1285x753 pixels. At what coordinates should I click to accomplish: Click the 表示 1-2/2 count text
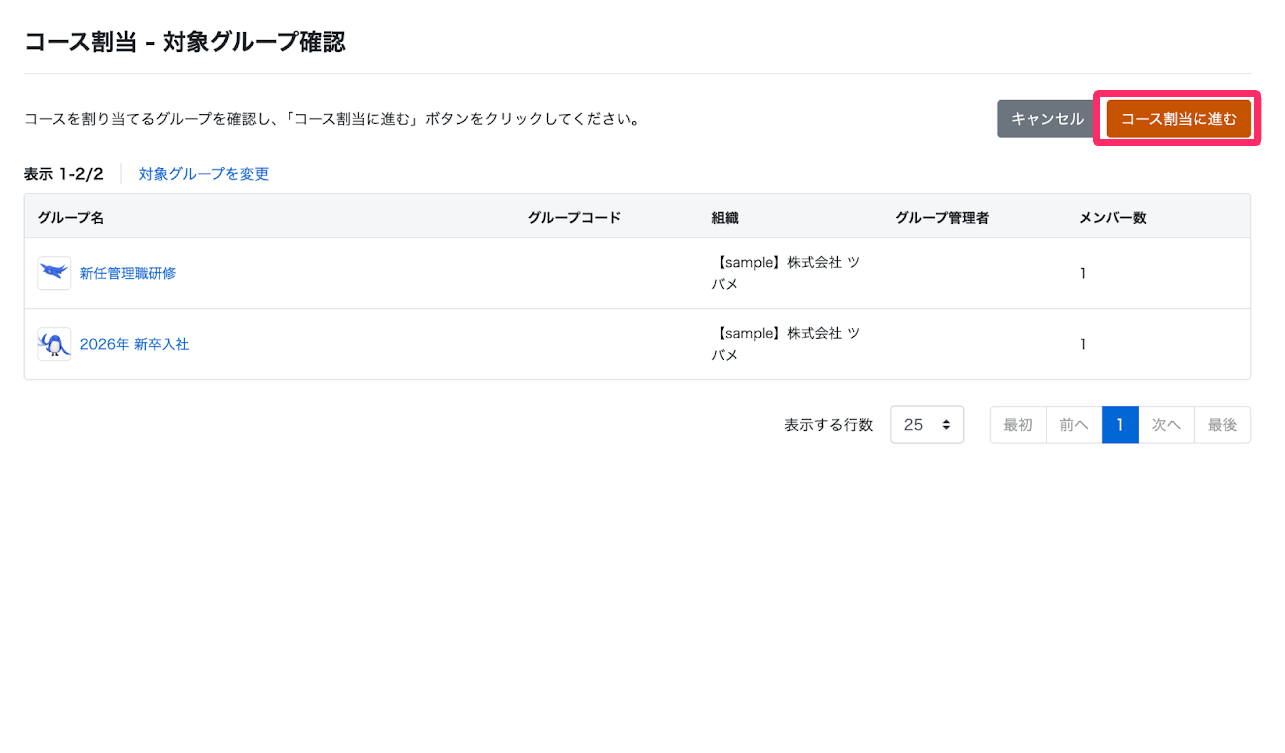(x=64, y=174)
